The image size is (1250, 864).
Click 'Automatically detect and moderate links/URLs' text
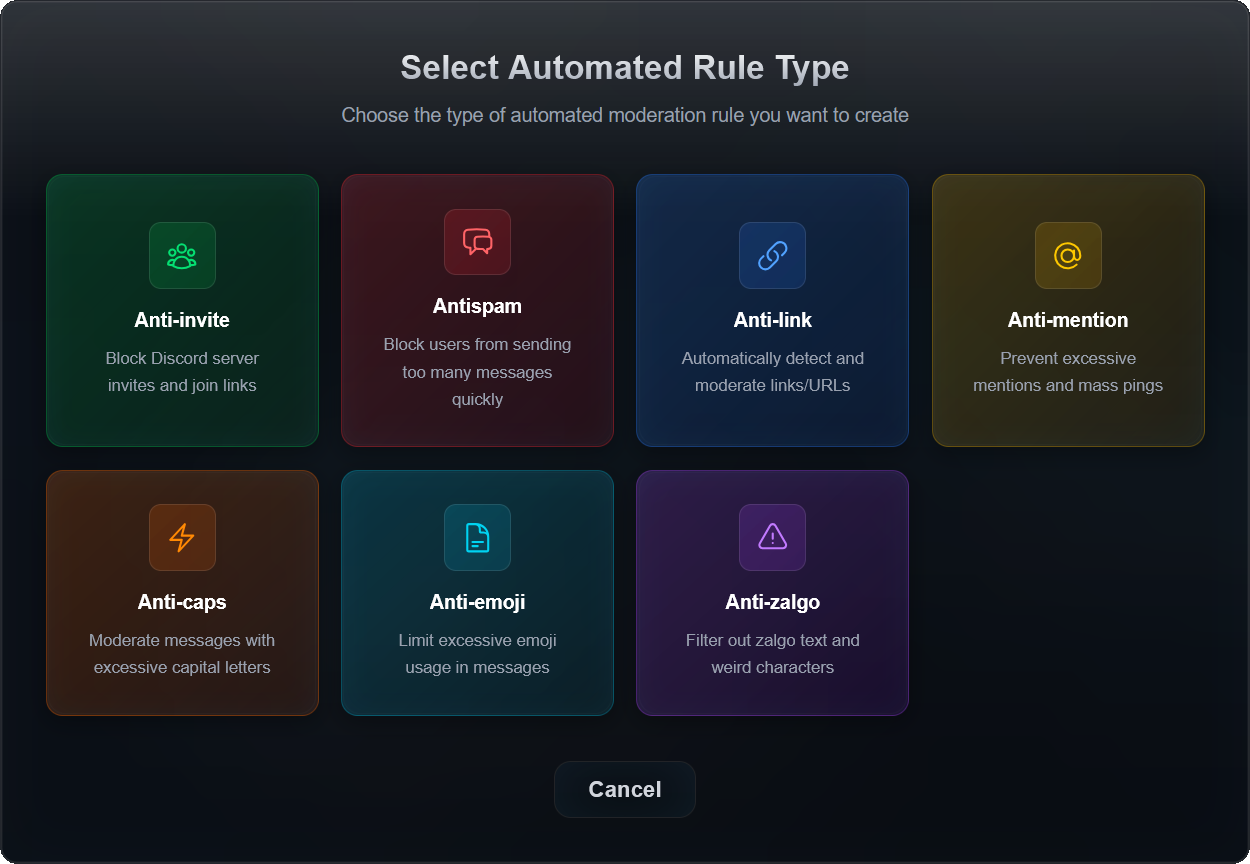point(772,372)
